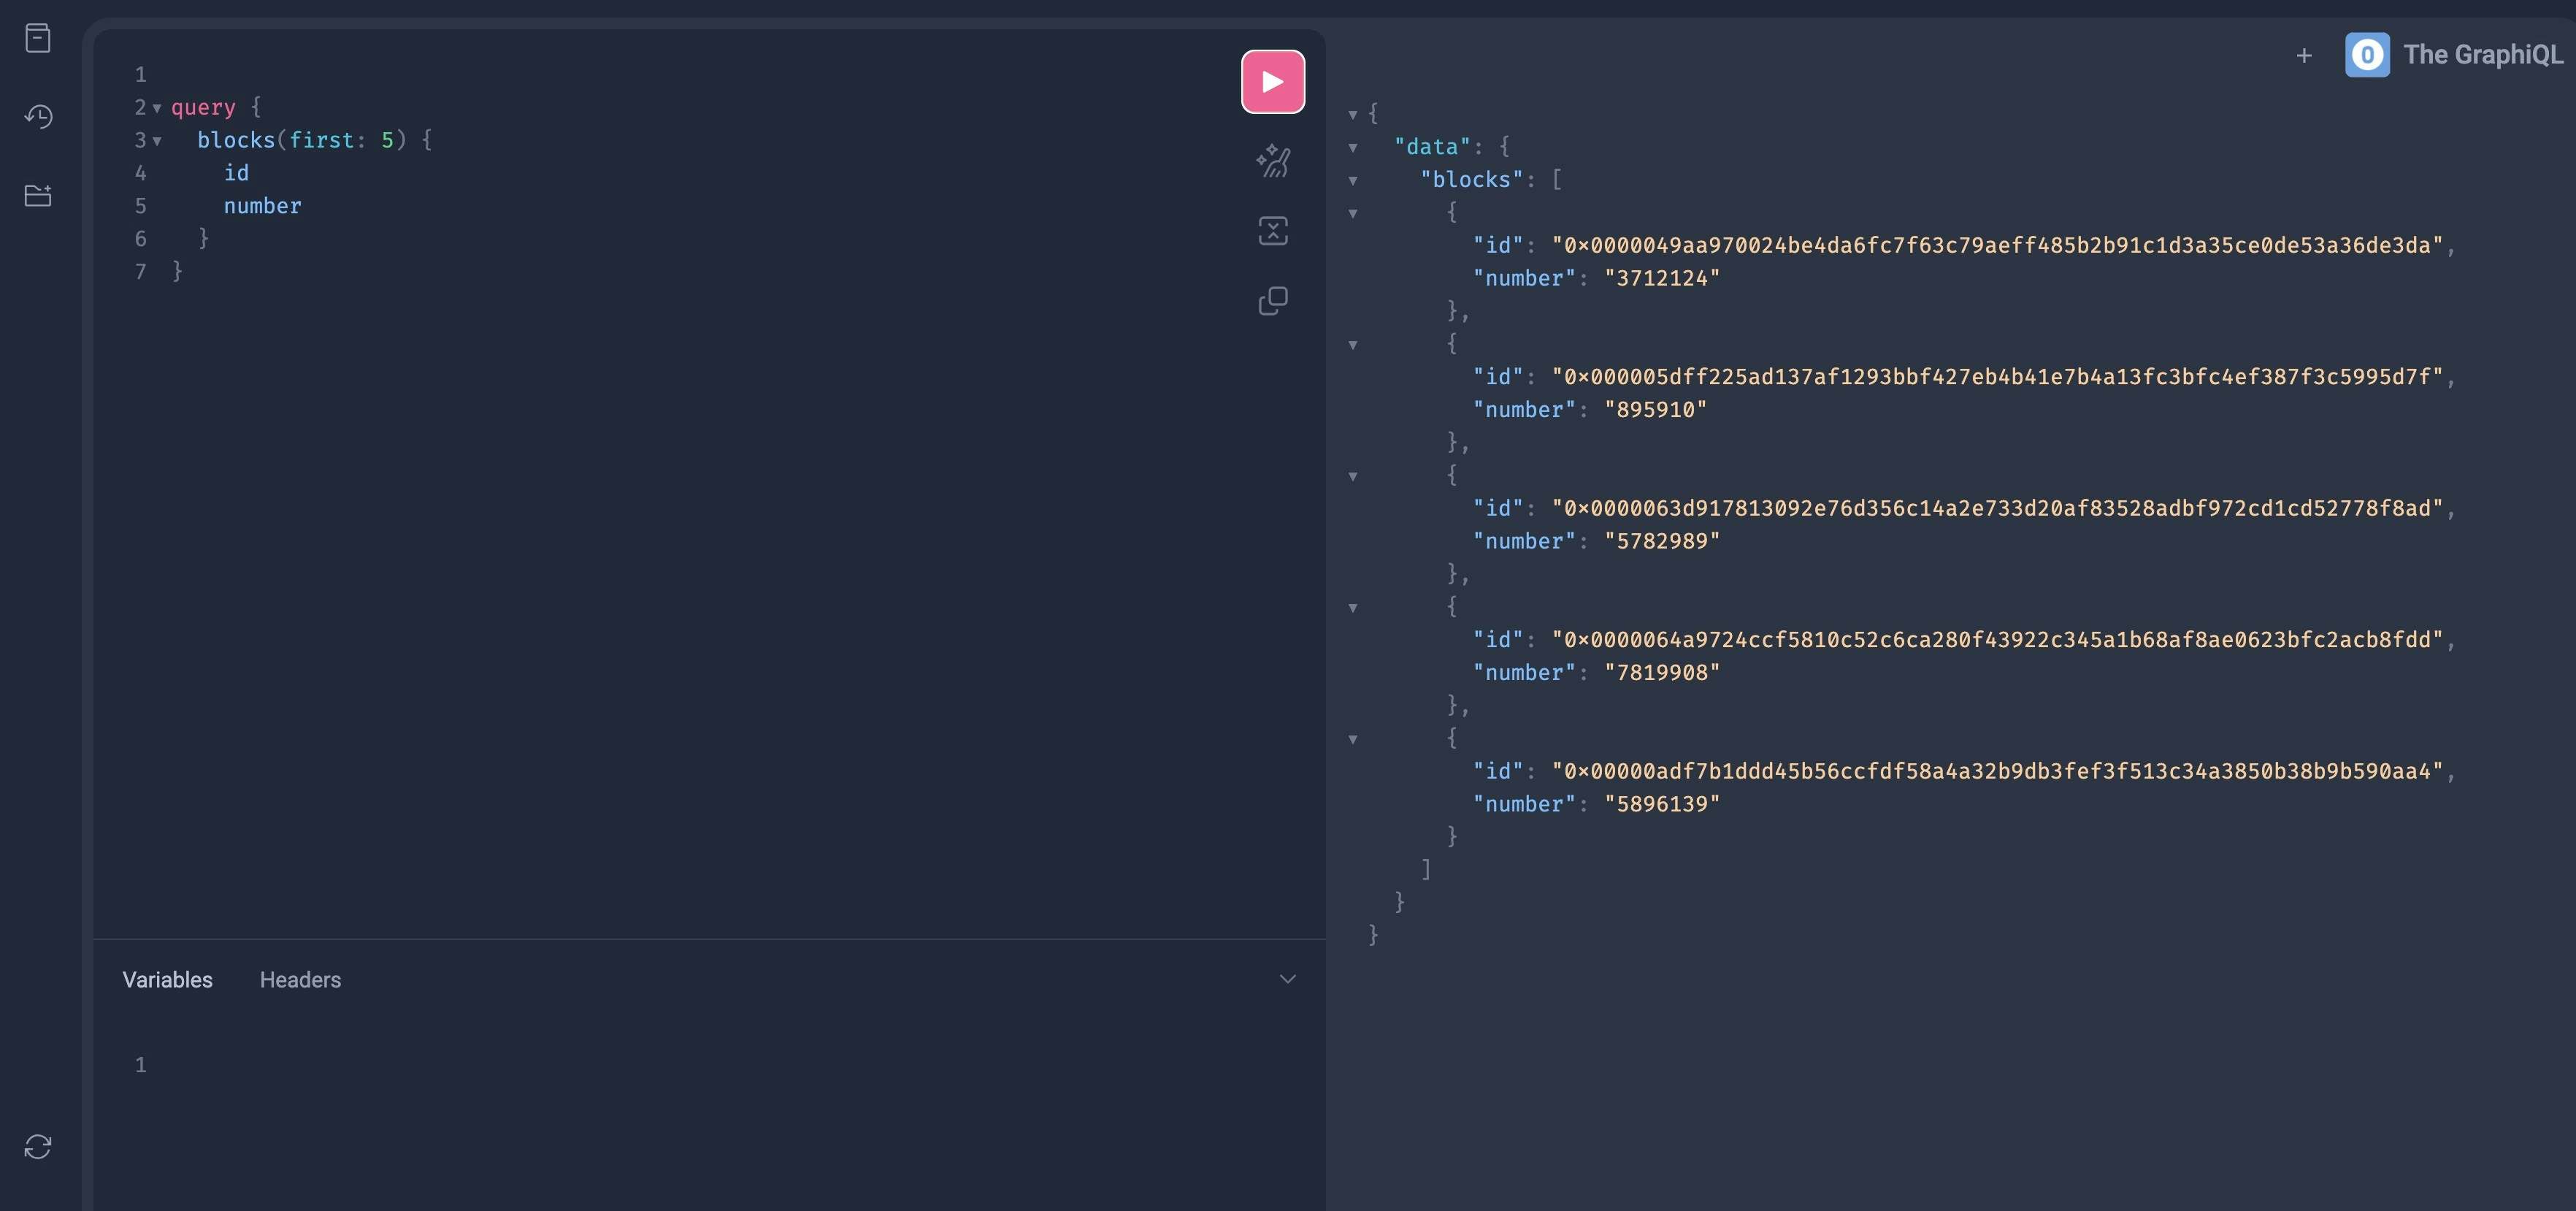
Task: Open the GraphiQL explorer plugin icon
Action: pos(38,195)
